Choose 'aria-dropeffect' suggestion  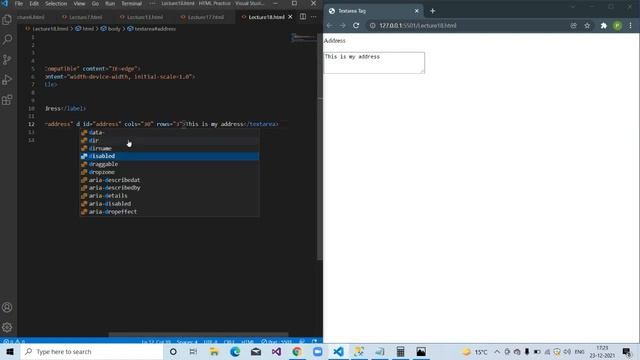pos(169,211)
